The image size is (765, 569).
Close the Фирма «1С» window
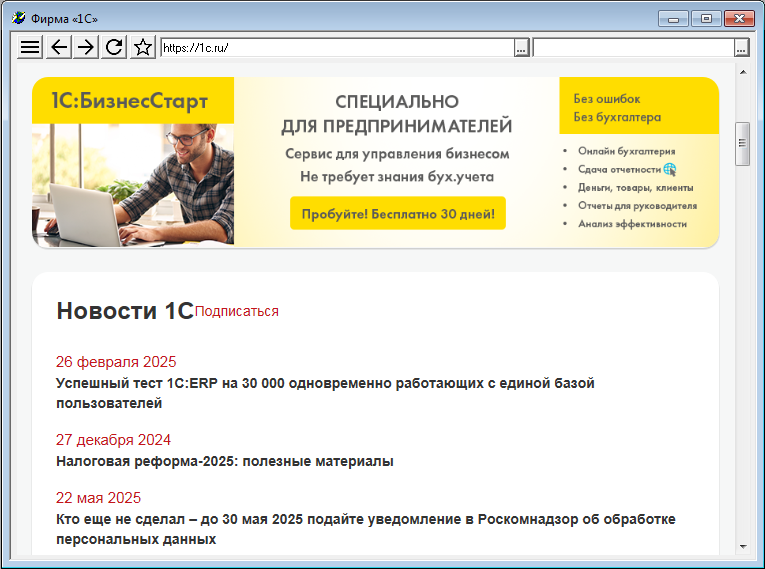pyautogui.click(x=739, y=19)
